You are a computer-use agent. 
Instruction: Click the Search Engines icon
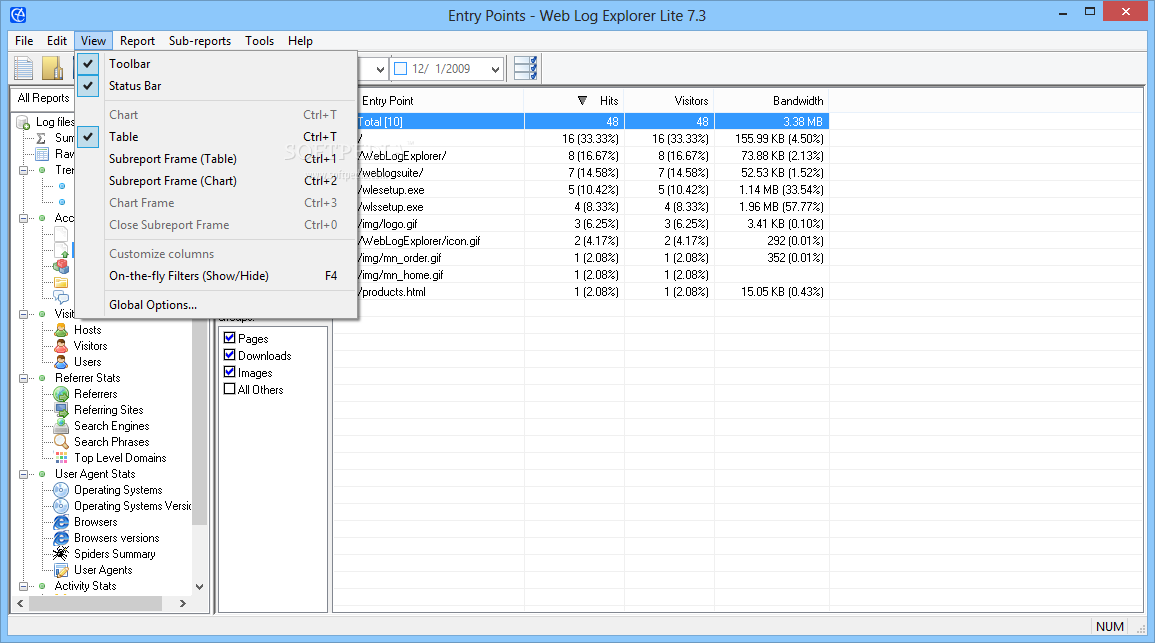point(61,426)
